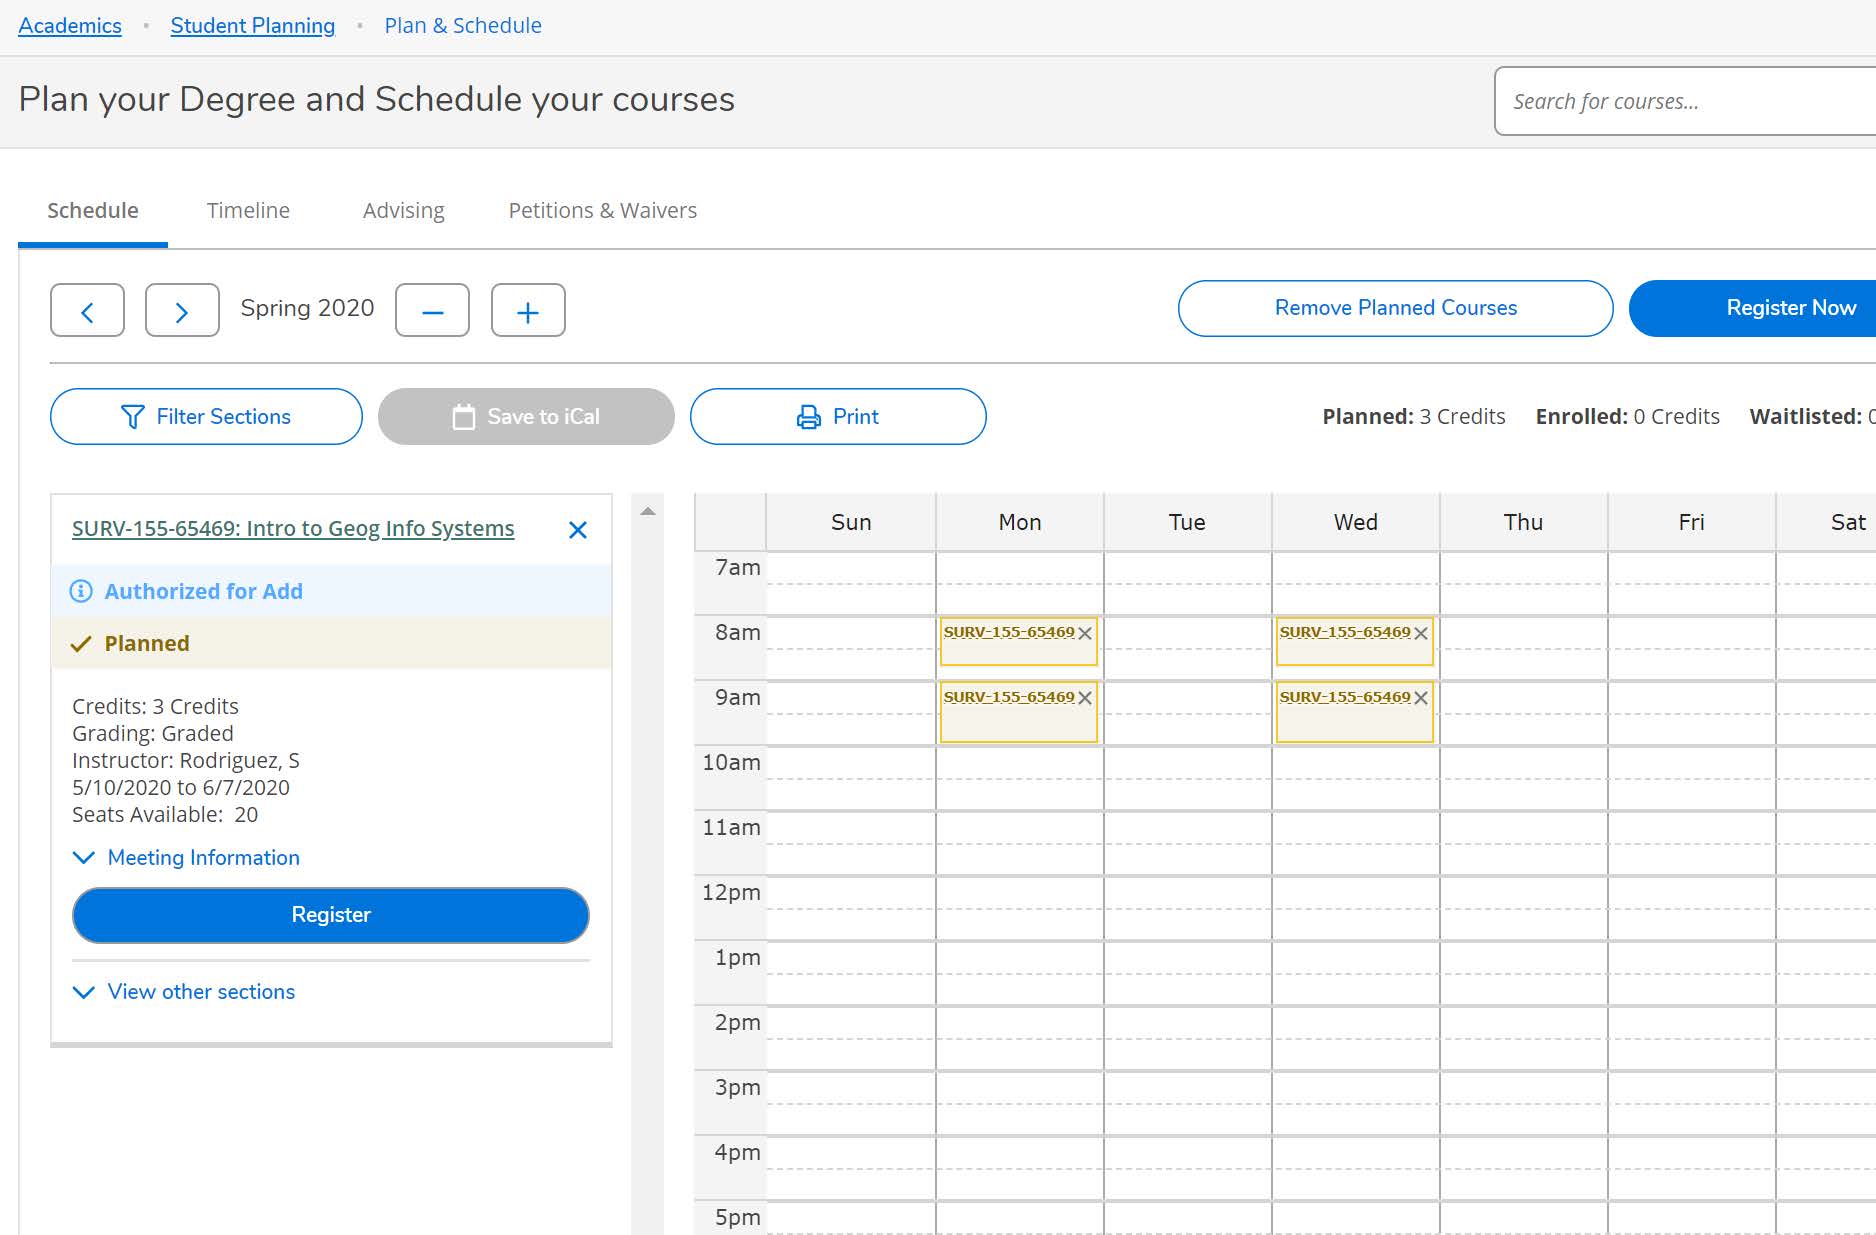Click the Register Now button
Viewport: 1876px width, 1235px height.
1790,308
